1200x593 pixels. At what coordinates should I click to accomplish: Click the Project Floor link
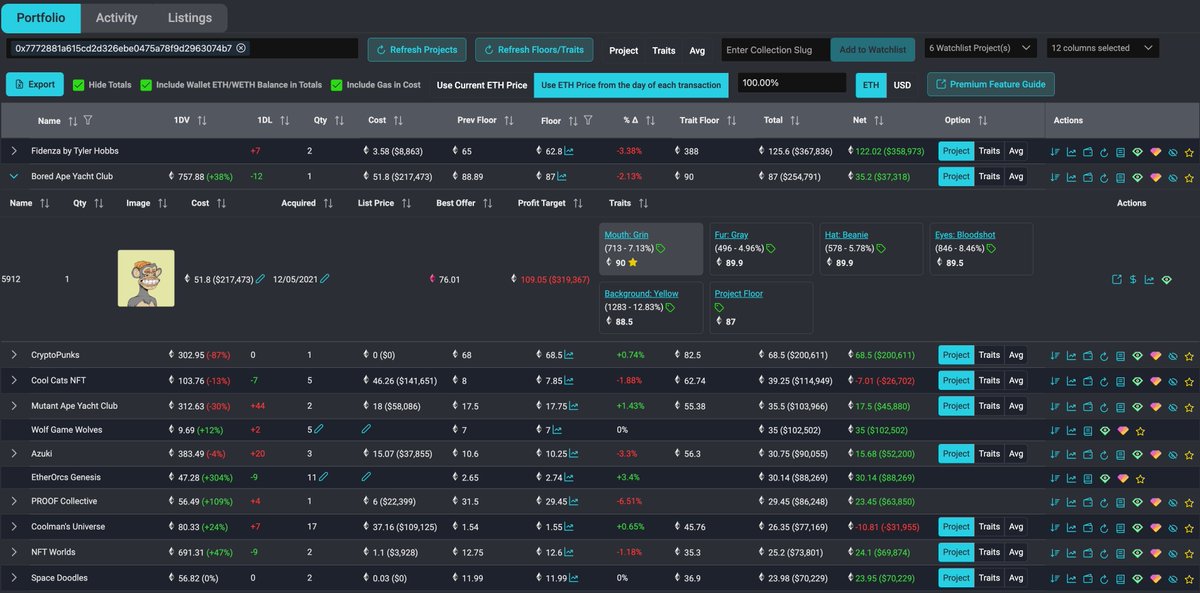coord(741,293)
